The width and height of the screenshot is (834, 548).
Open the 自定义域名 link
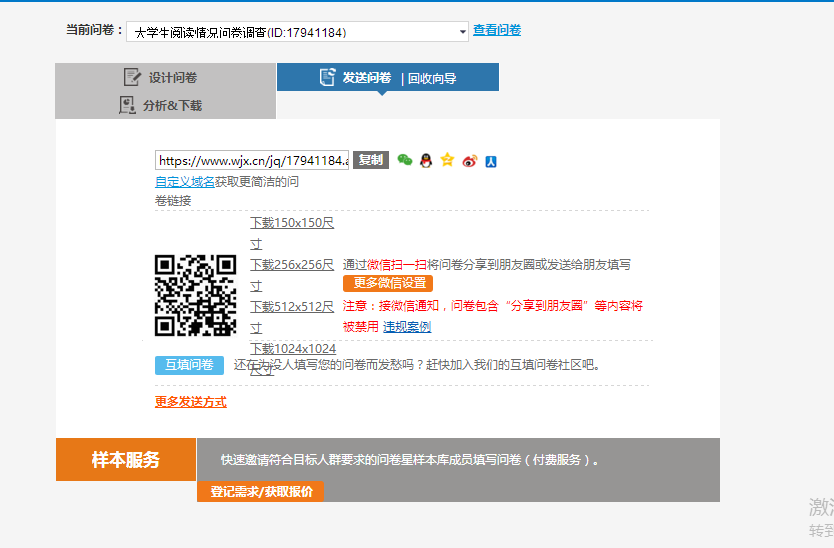coord(185,182)
